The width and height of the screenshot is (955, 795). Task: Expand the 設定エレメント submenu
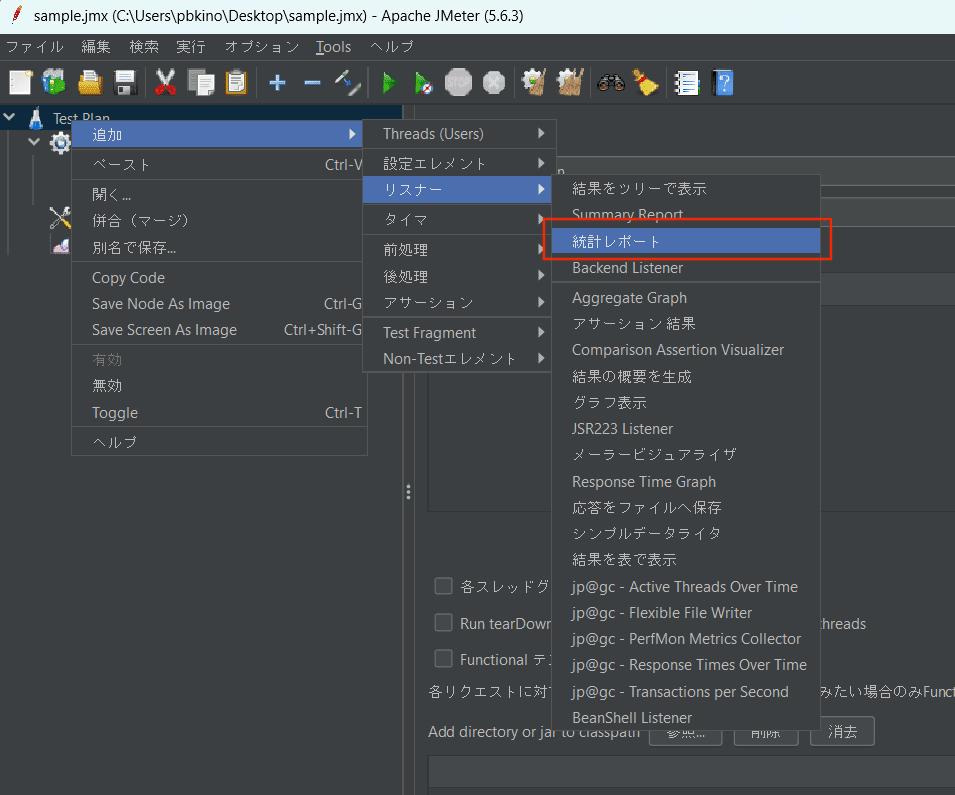pyautogui.click(x=459, y=163)
